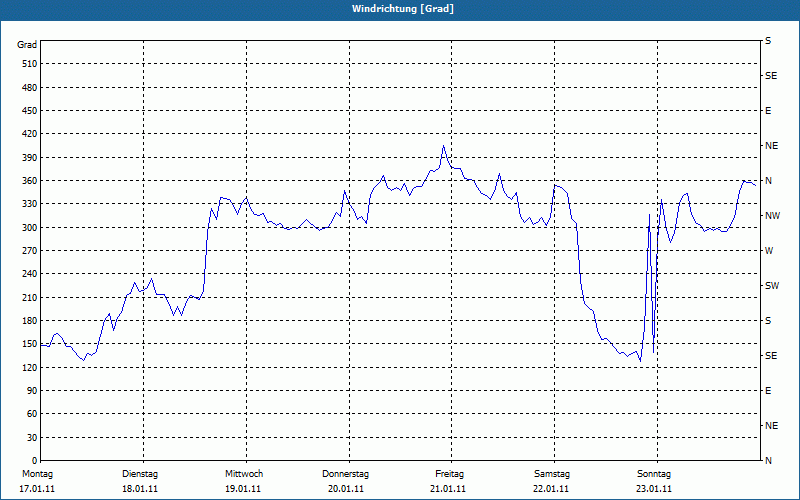
Task: Click the SE compass label at 480 level
Action: (771, 76)
